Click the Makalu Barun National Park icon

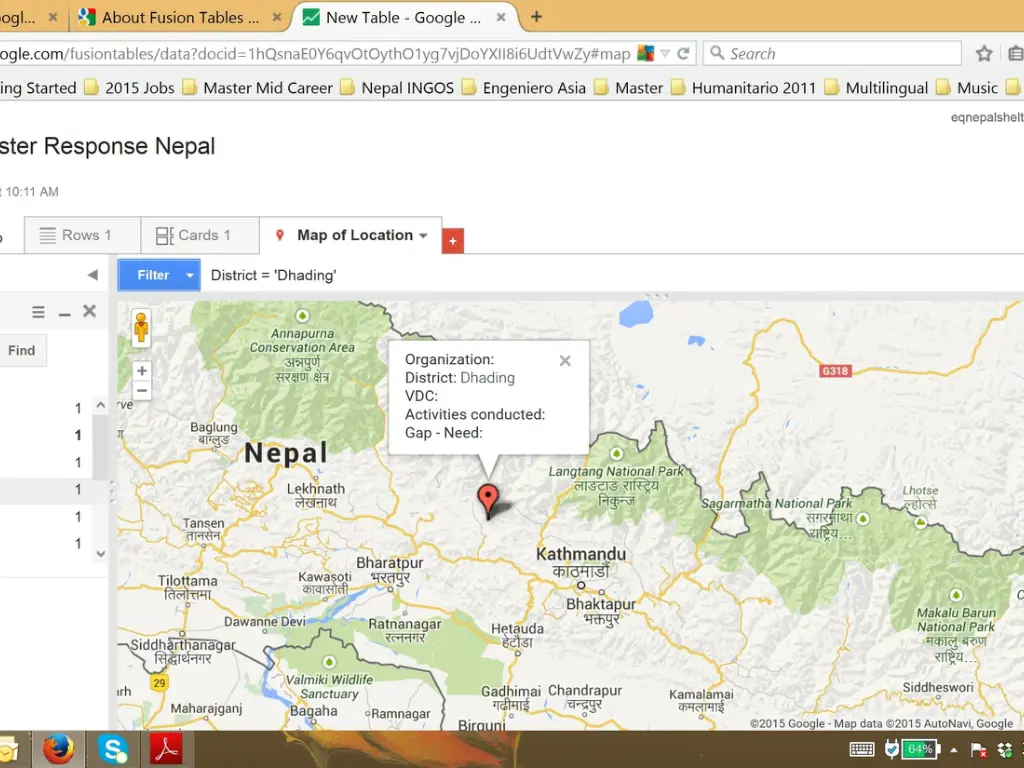click(x=956, y=595)
